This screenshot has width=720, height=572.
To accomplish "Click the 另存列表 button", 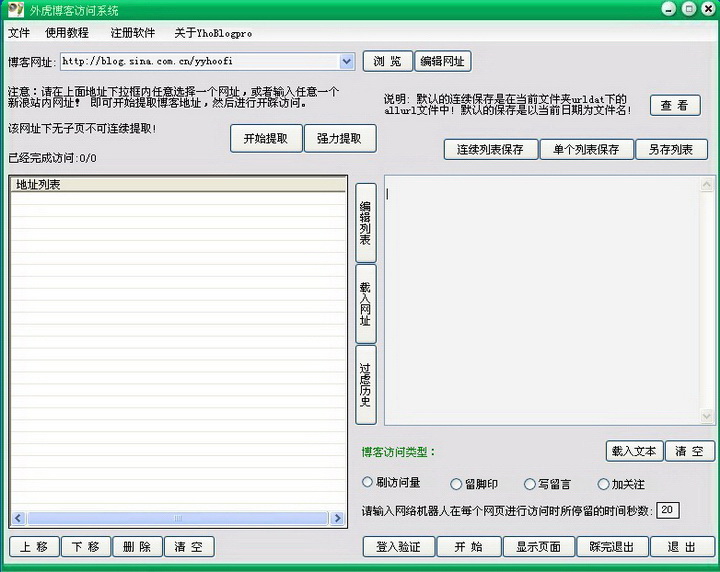I will 671,150.
